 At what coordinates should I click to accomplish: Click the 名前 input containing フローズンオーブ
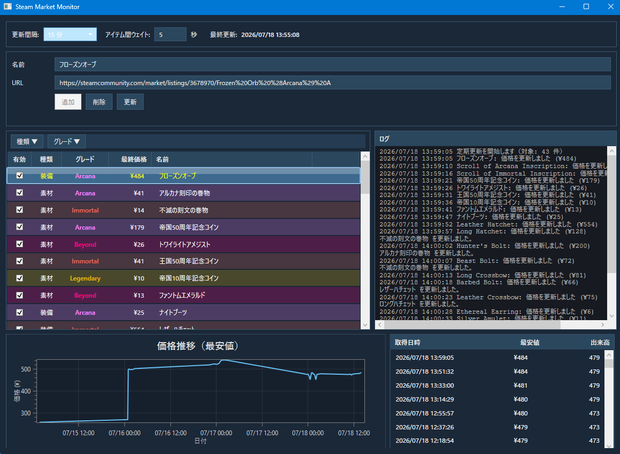[x=333, y=64]
